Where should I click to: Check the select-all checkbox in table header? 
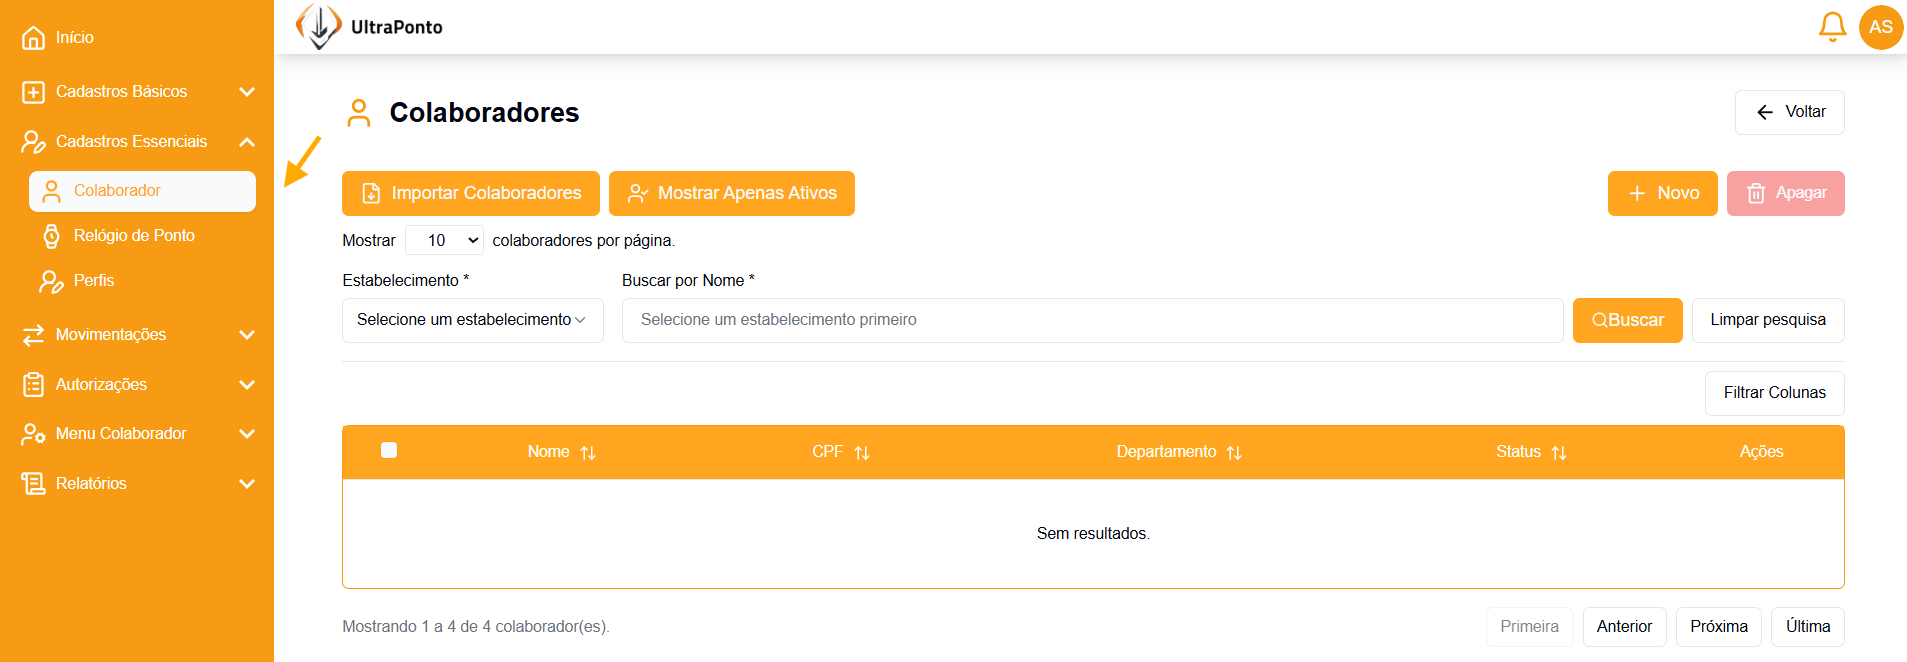pos(389,450)
